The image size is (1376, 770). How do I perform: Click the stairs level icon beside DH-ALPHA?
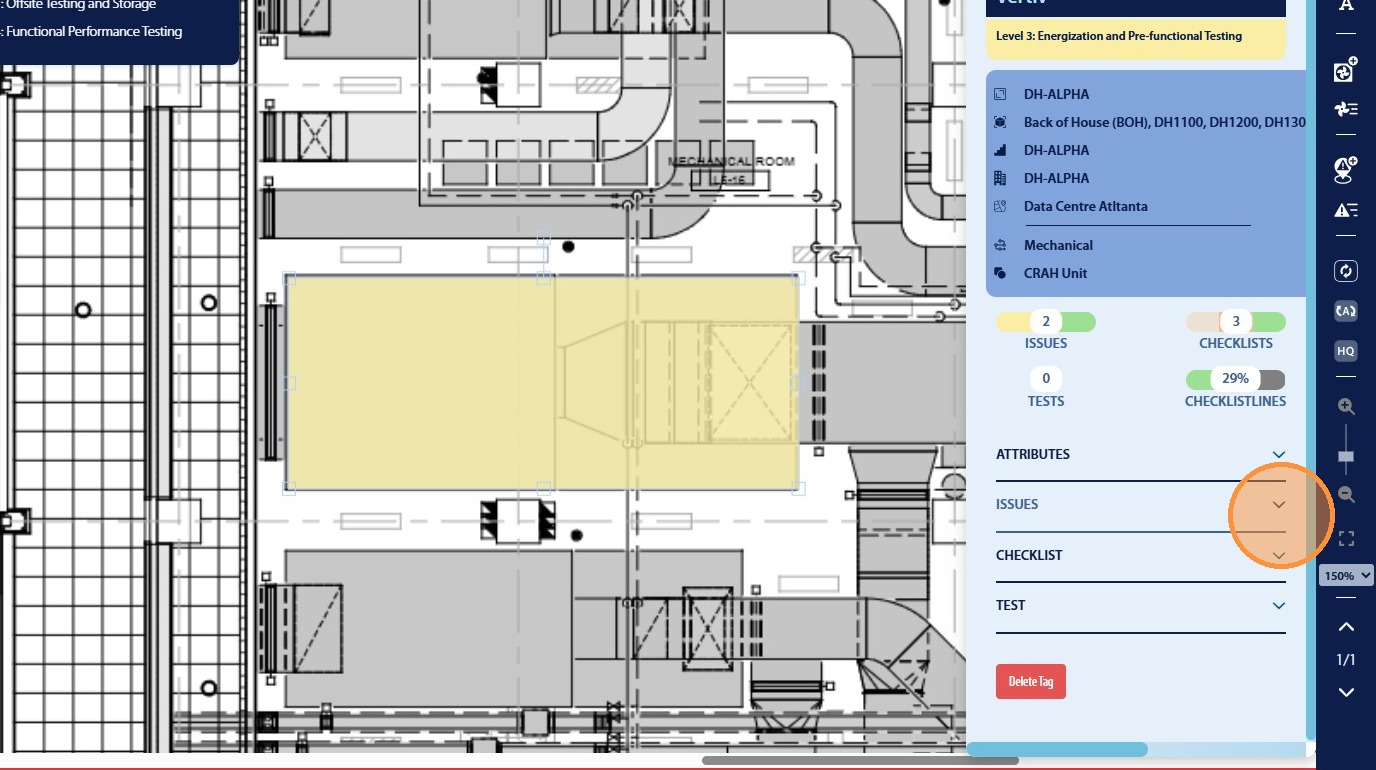(x=1000, y=150)
